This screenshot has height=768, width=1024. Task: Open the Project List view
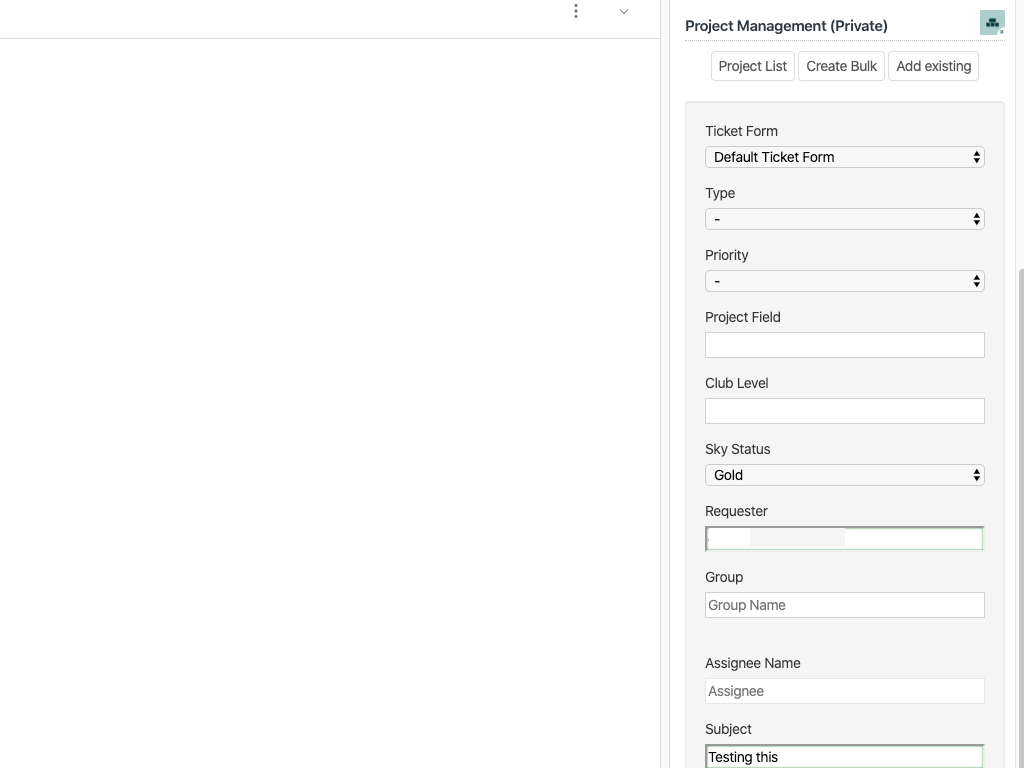click(x=752, y=66)
